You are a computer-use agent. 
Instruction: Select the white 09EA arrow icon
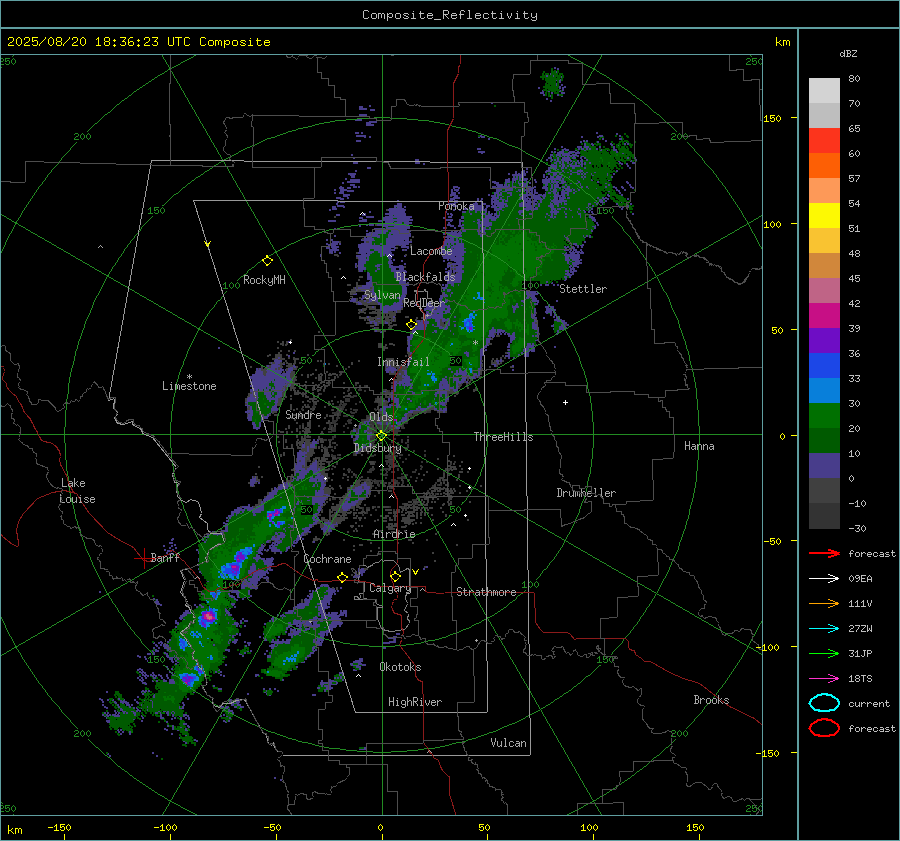pos(824,578)
